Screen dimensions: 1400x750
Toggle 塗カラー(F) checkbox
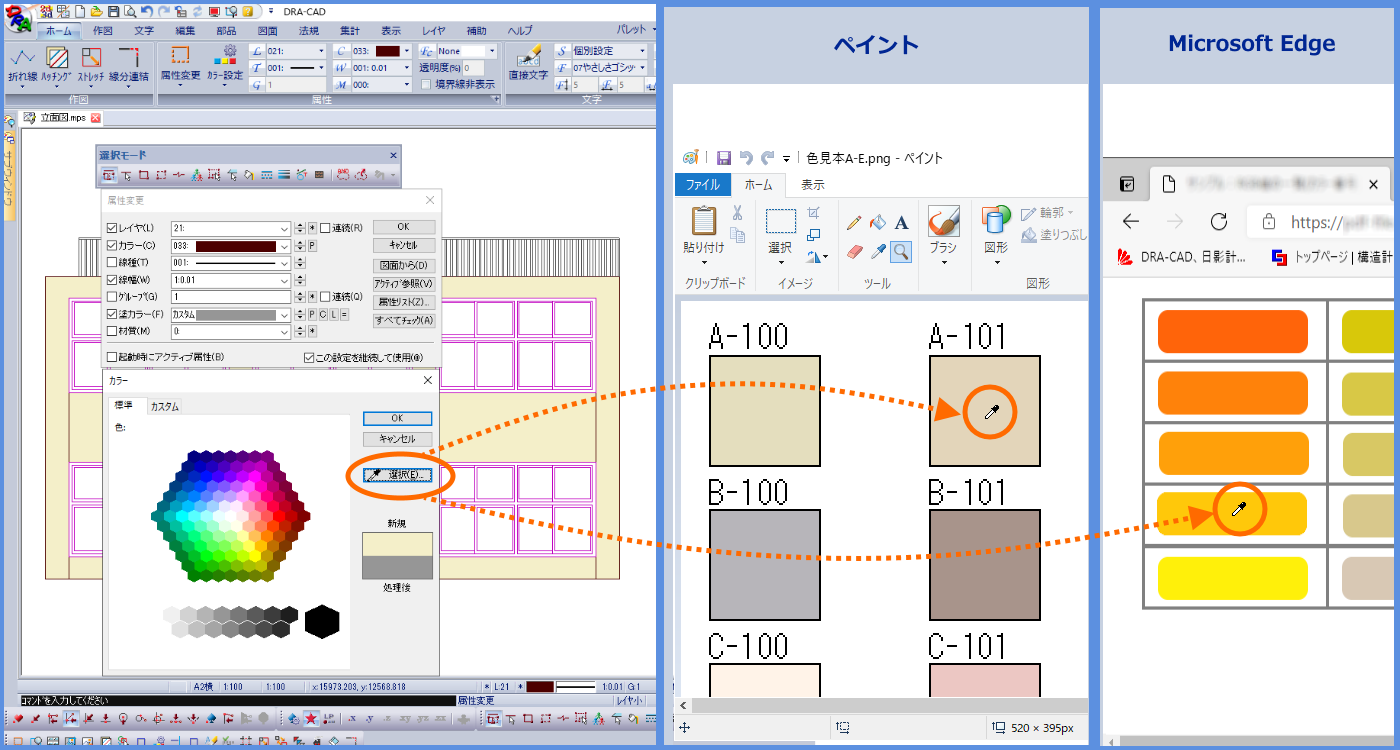112,314
